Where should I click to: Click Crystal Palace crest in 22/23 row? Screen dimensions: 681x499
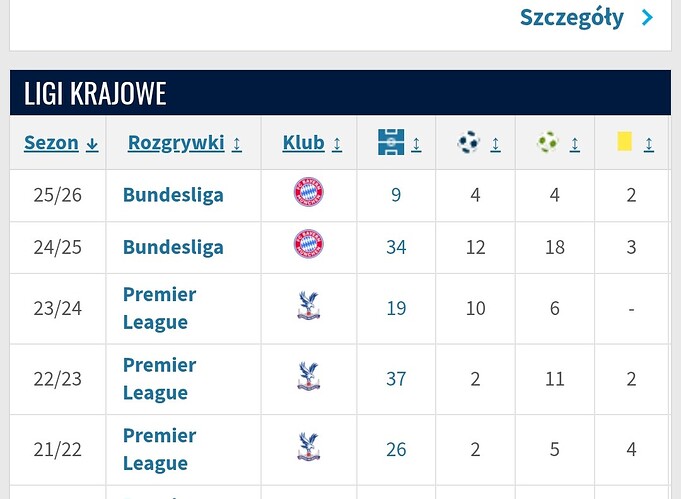[308, 379]
